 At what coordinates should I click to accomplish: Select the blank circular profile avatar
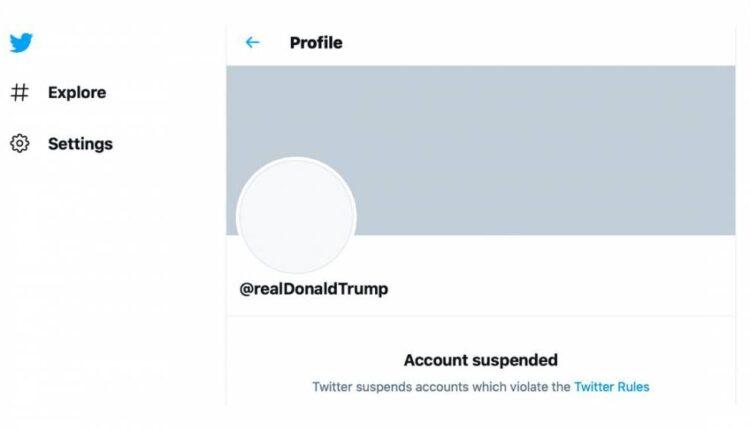pyautogui.click(x=296, y=217)
